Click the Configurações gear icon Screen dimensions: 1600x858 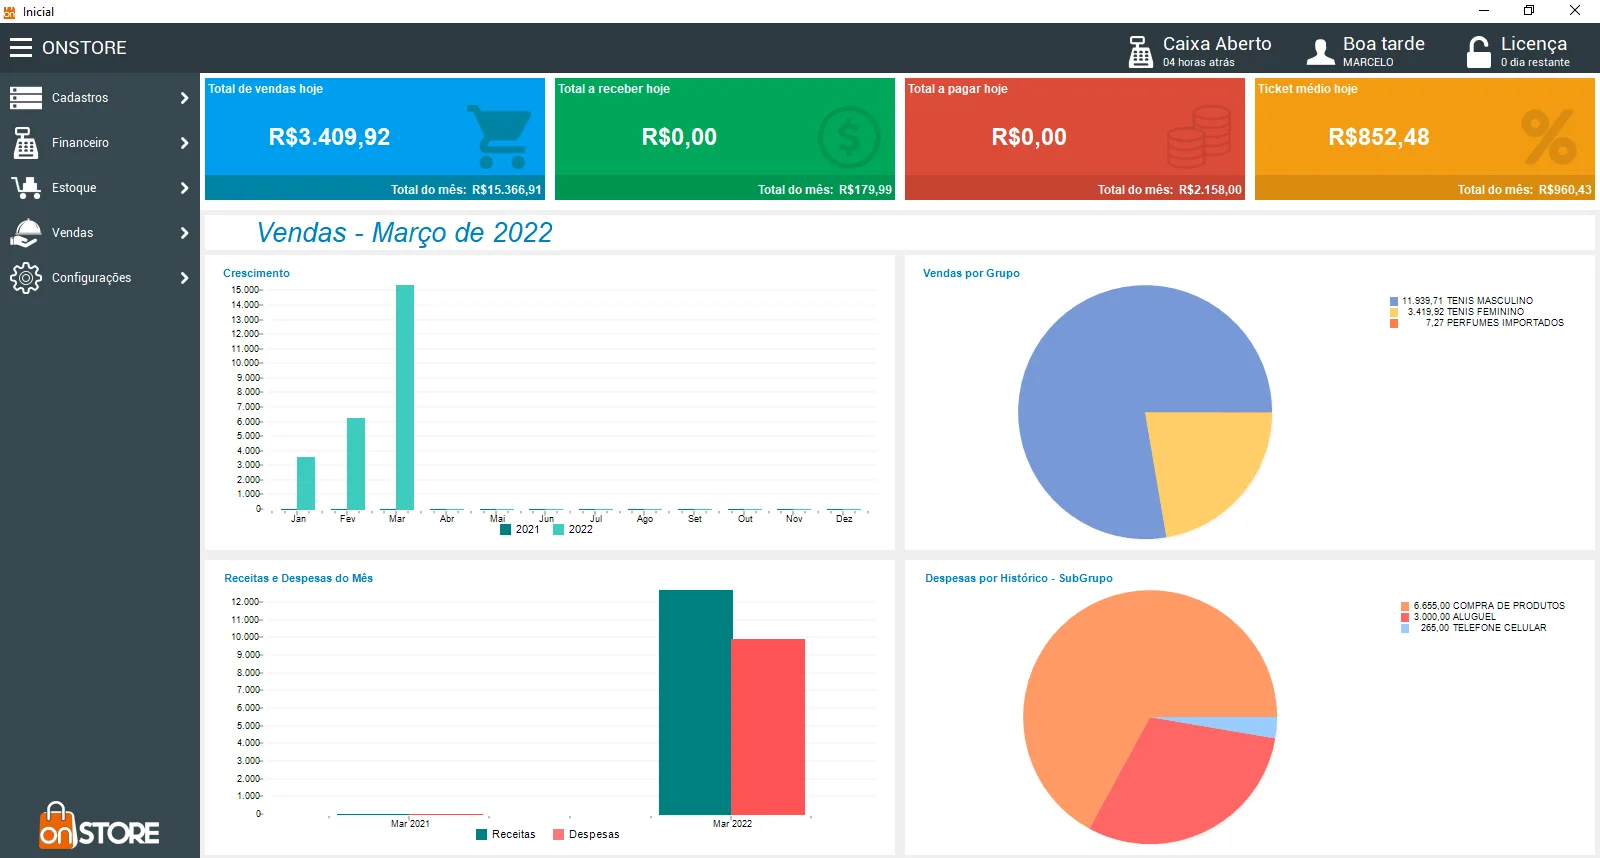26,278
